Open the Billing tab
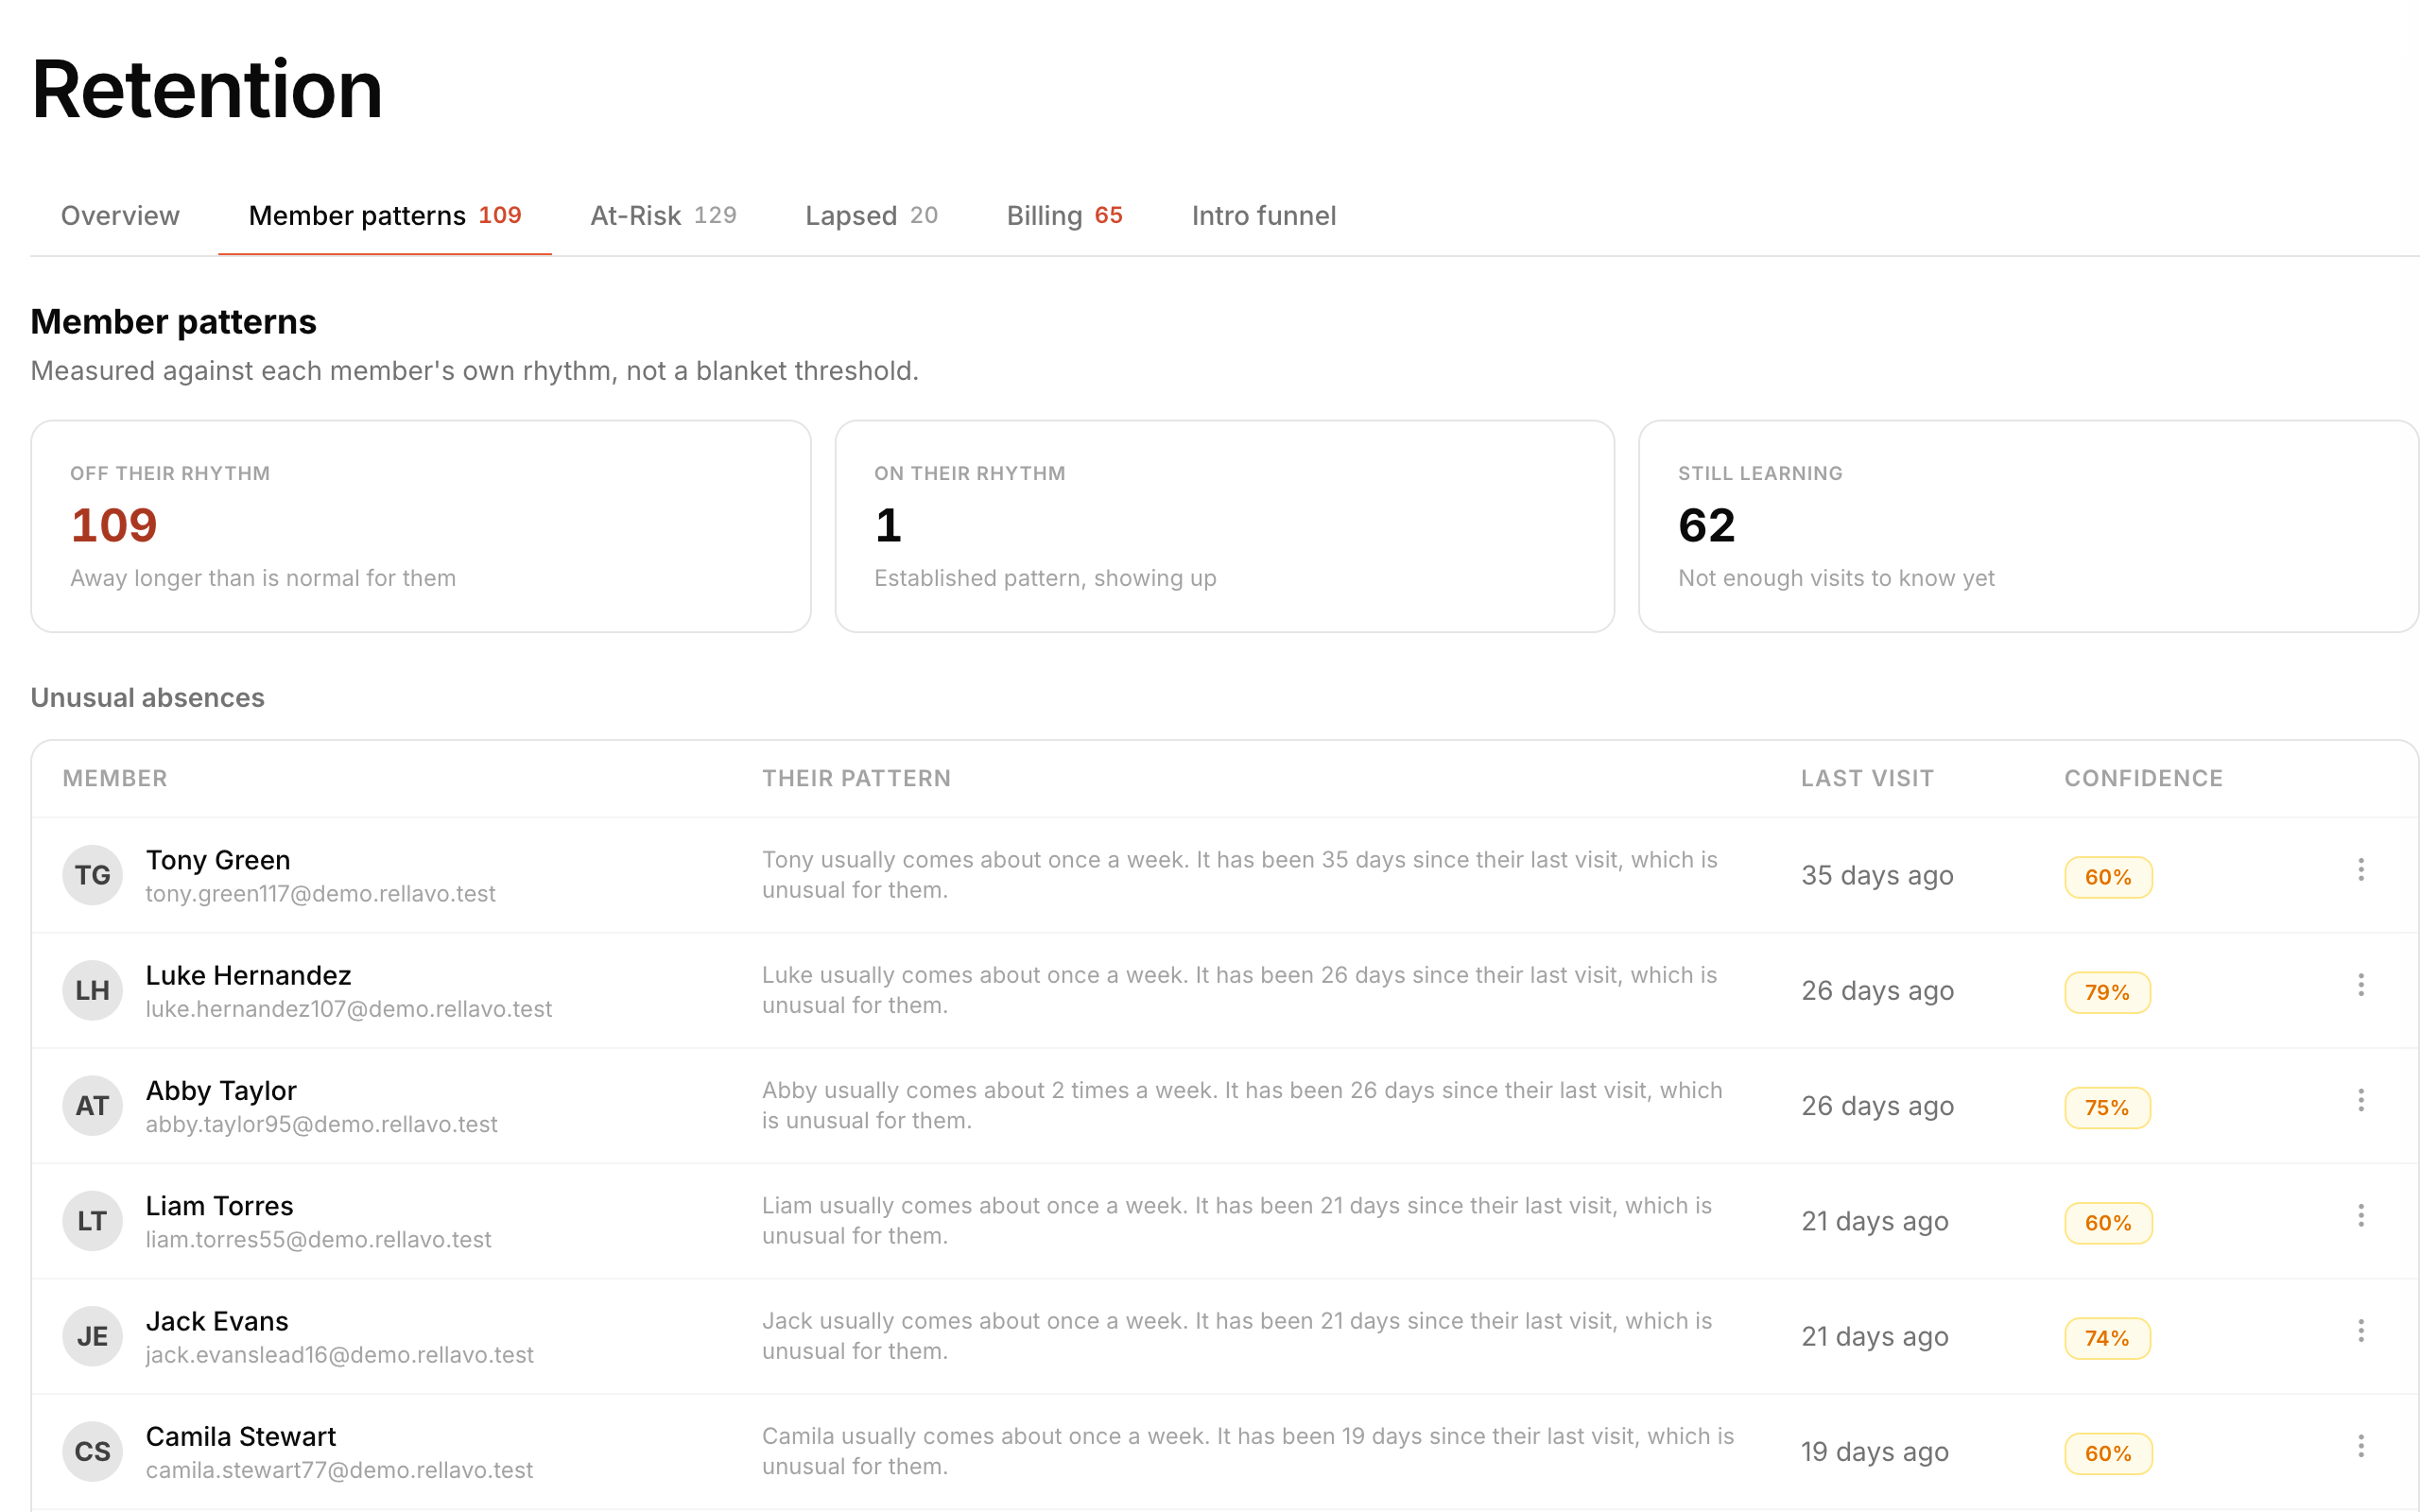Screen dimensions: 2420x1512 pos(1064,215)
